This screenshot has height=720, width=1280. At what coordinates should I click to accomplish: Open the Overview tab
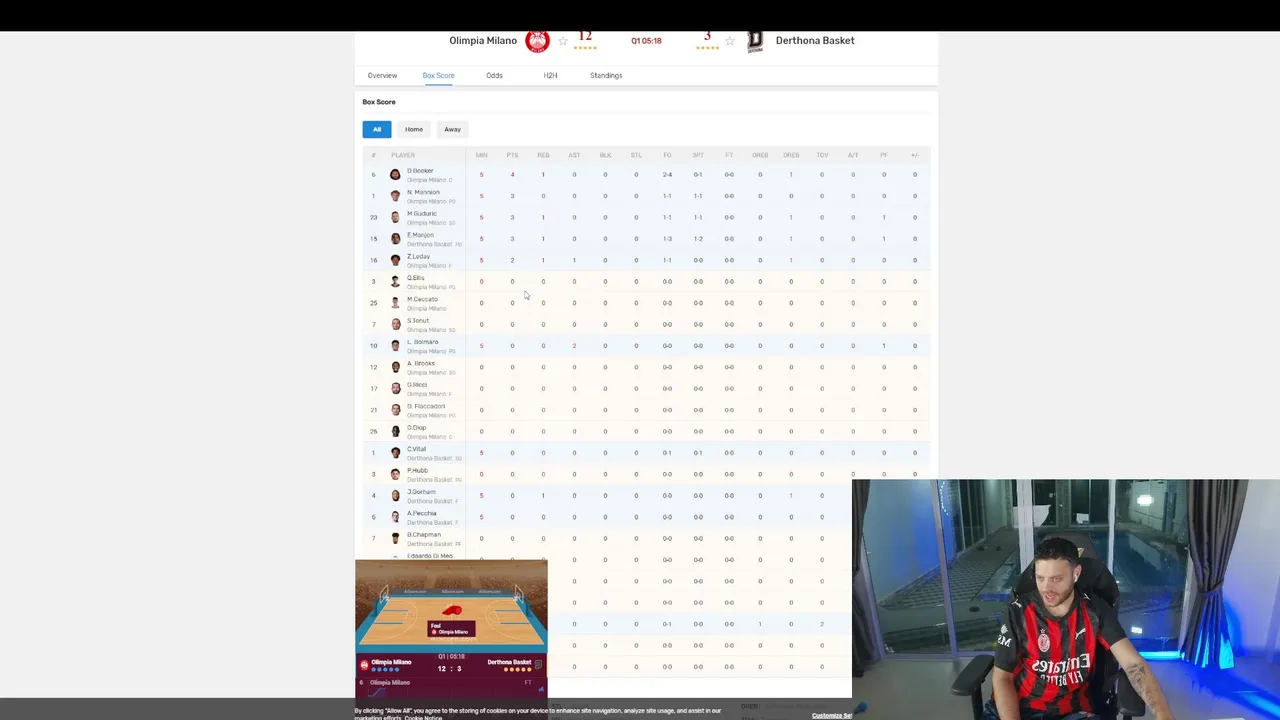coord(382,75)
